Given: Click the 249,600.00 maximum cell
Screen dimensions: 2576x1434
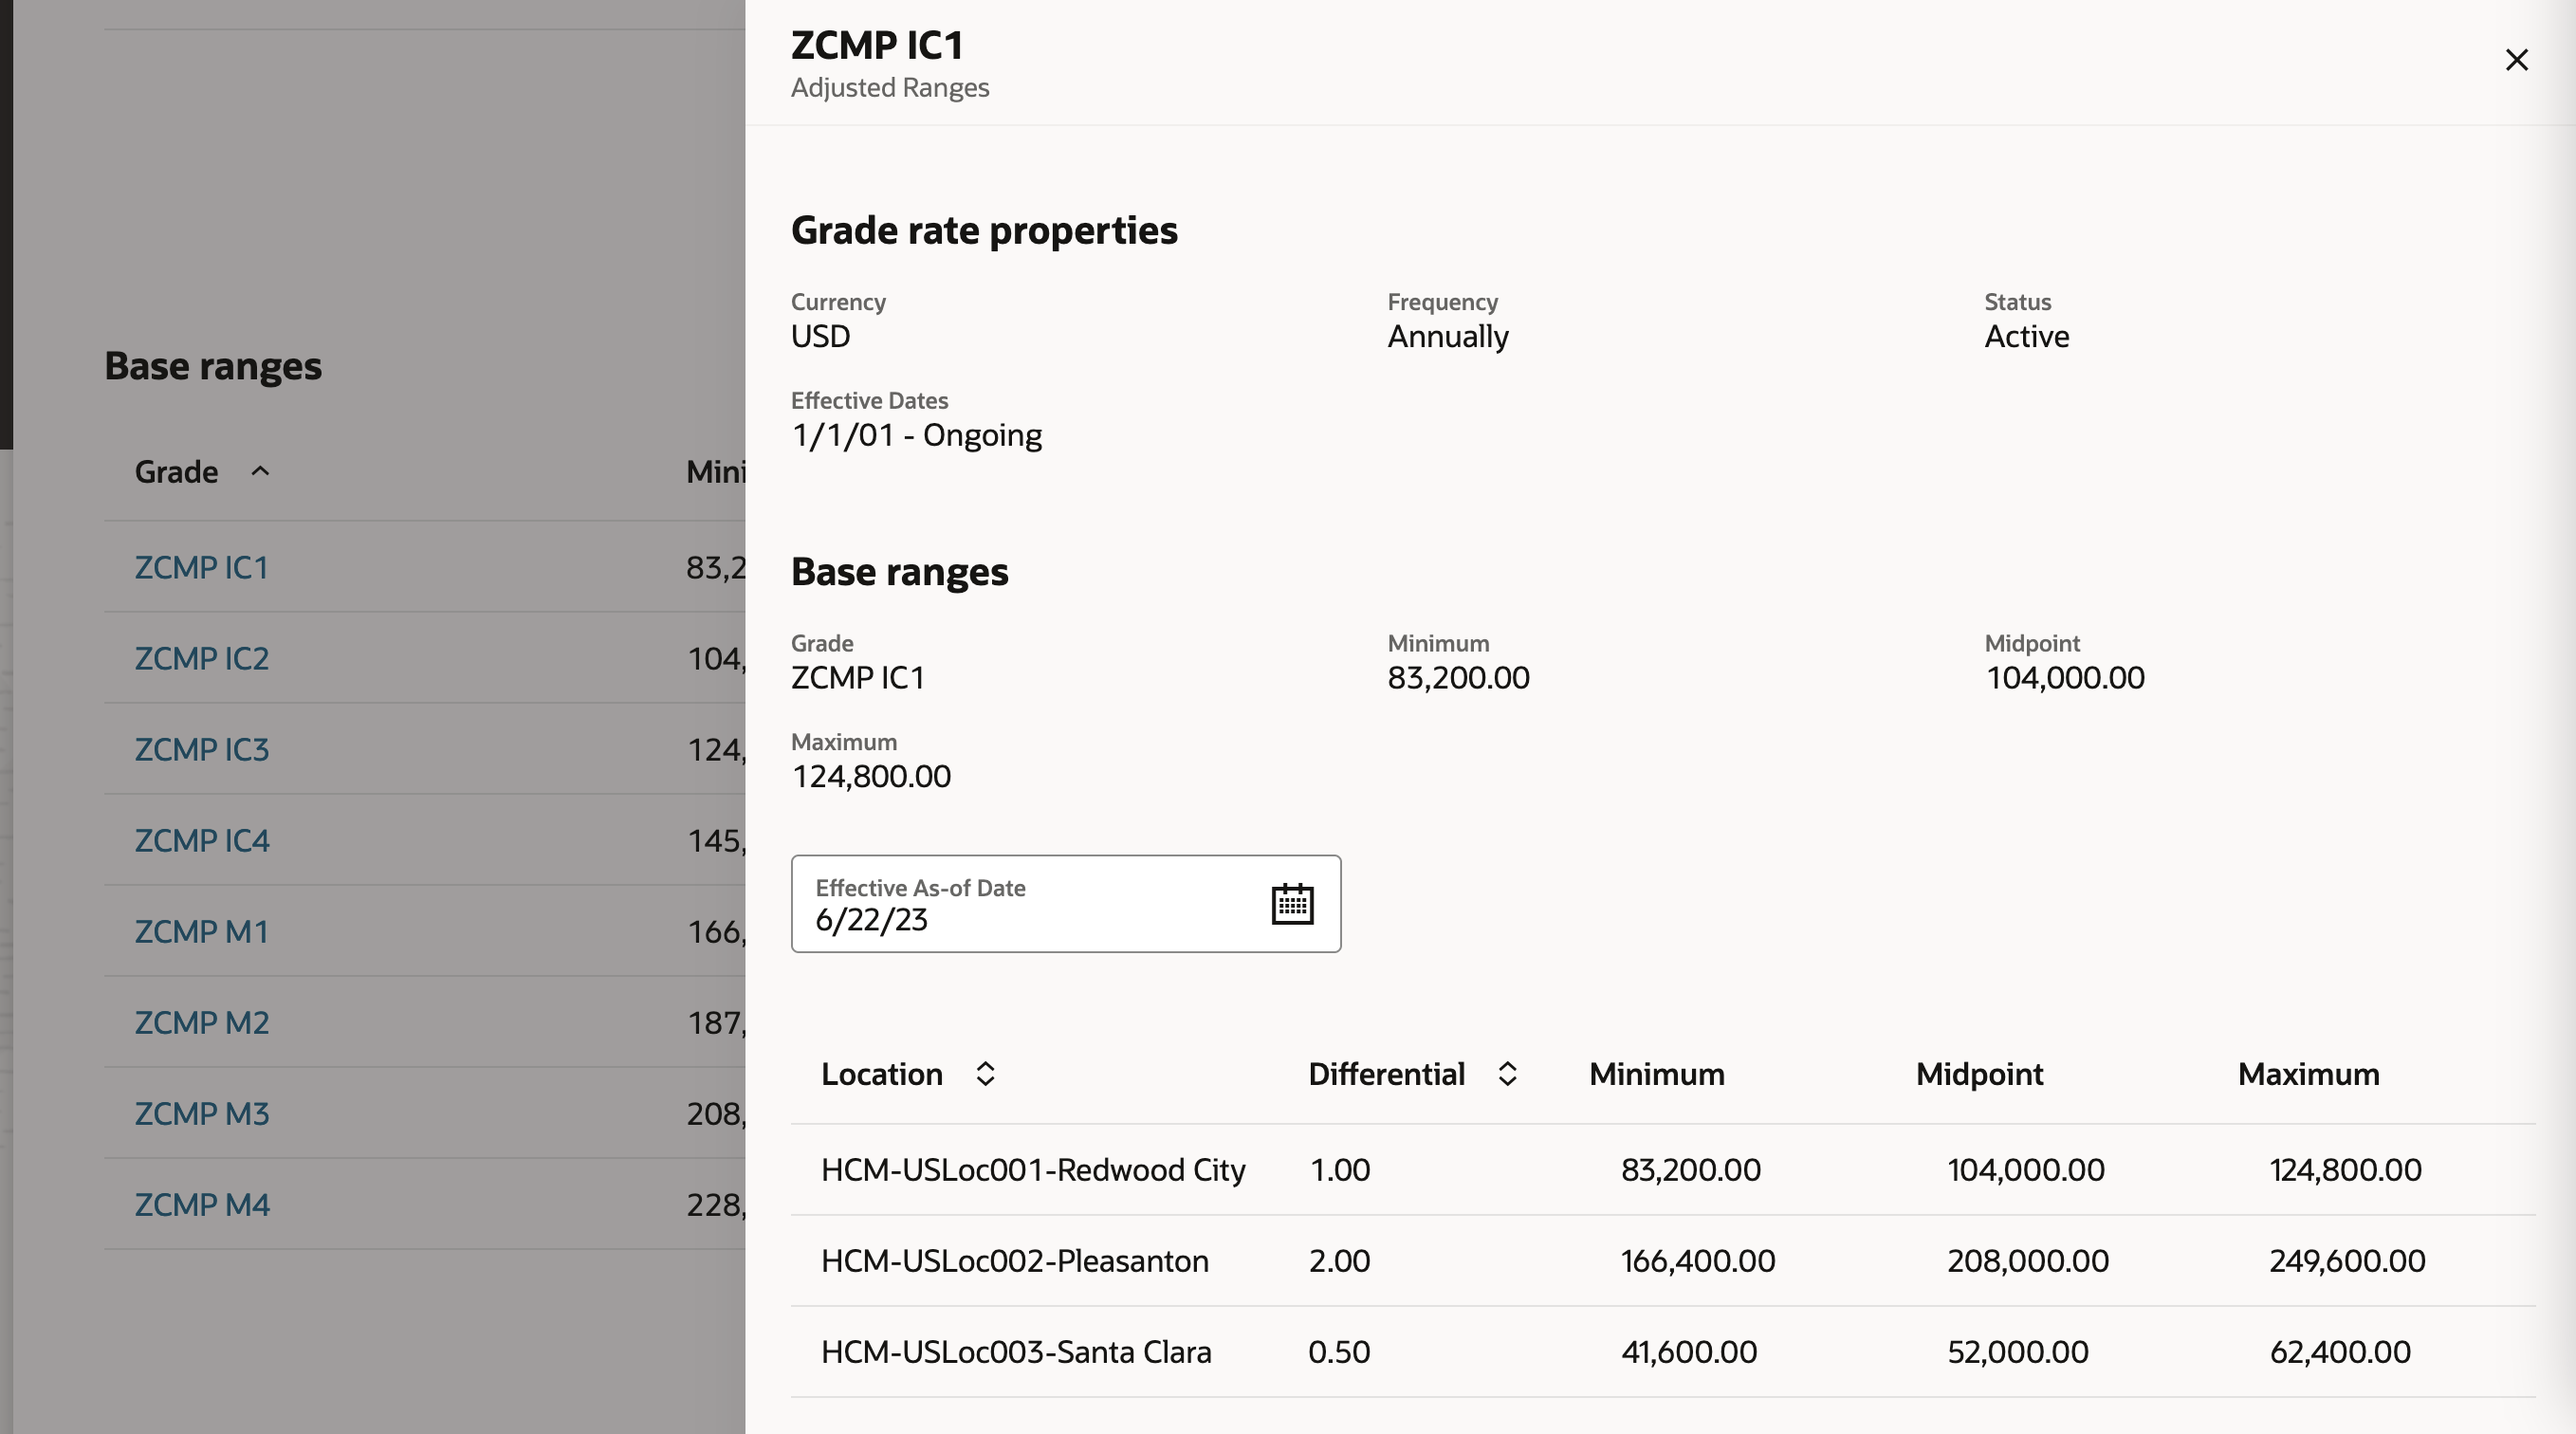Looking at the screenshot, I should 2347,1261.
